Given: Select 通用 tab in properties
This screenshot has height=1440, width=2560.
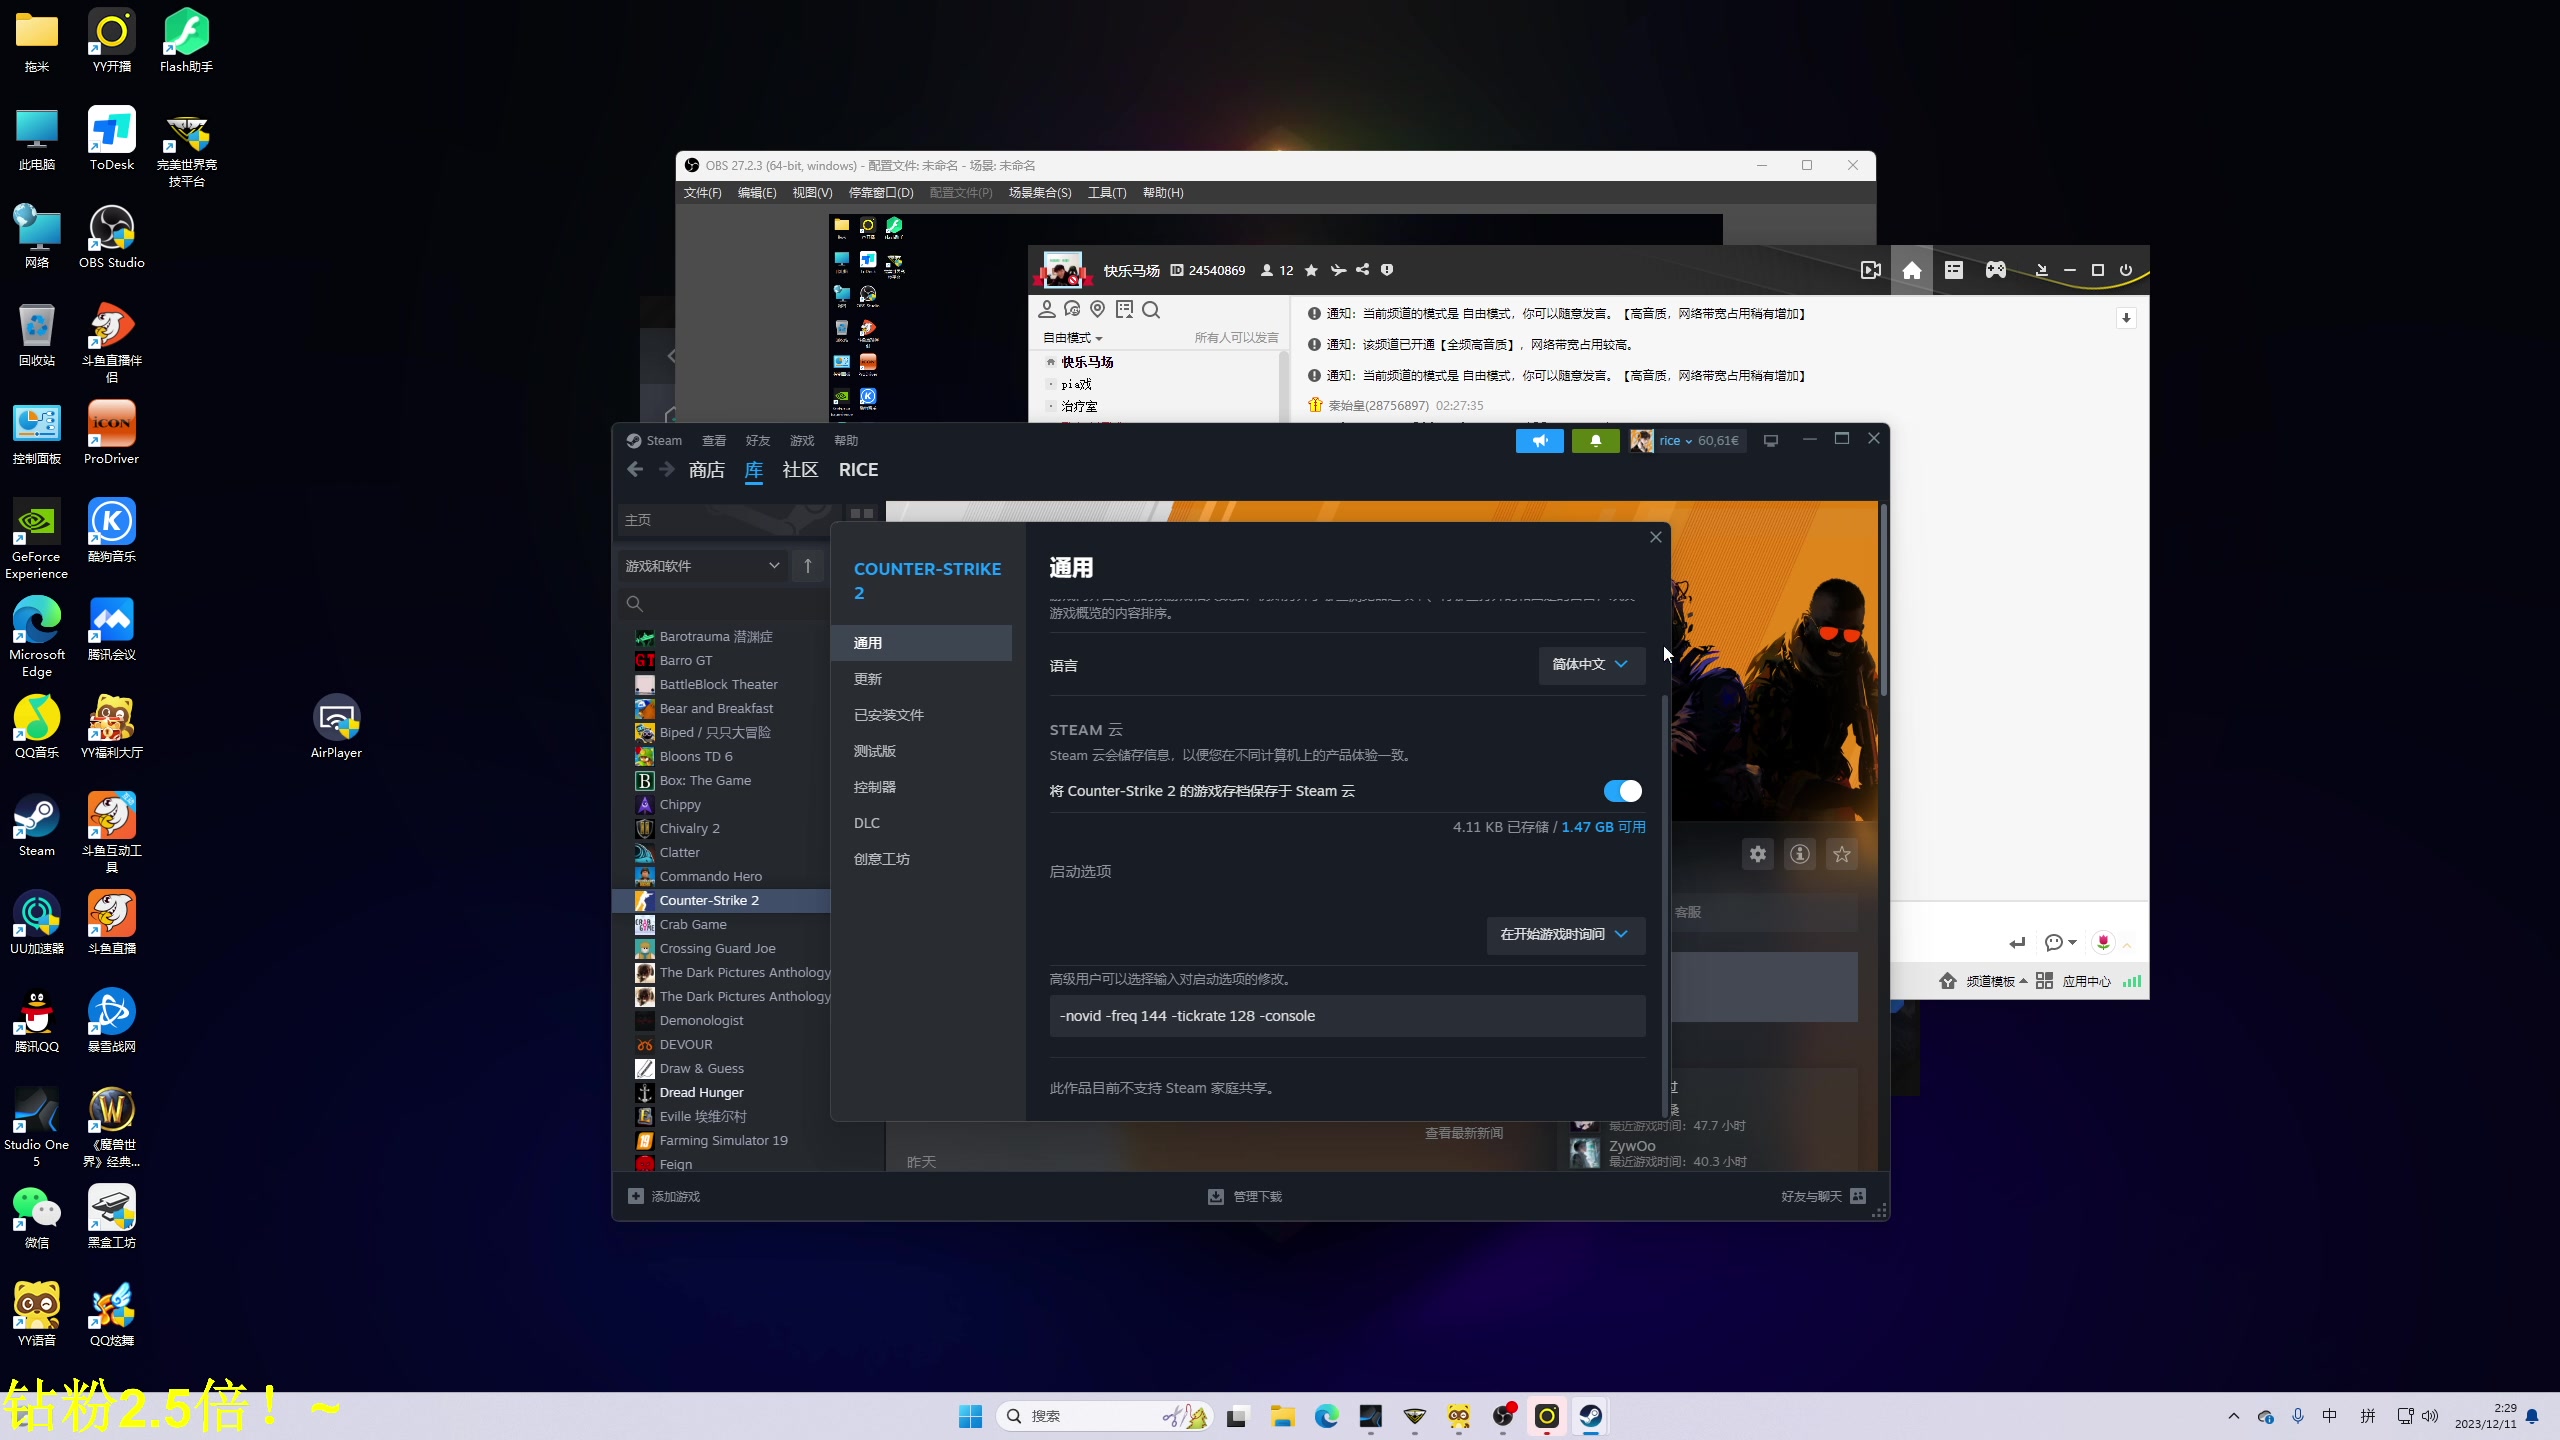Looking at the screenshot, I should (921, 643).
